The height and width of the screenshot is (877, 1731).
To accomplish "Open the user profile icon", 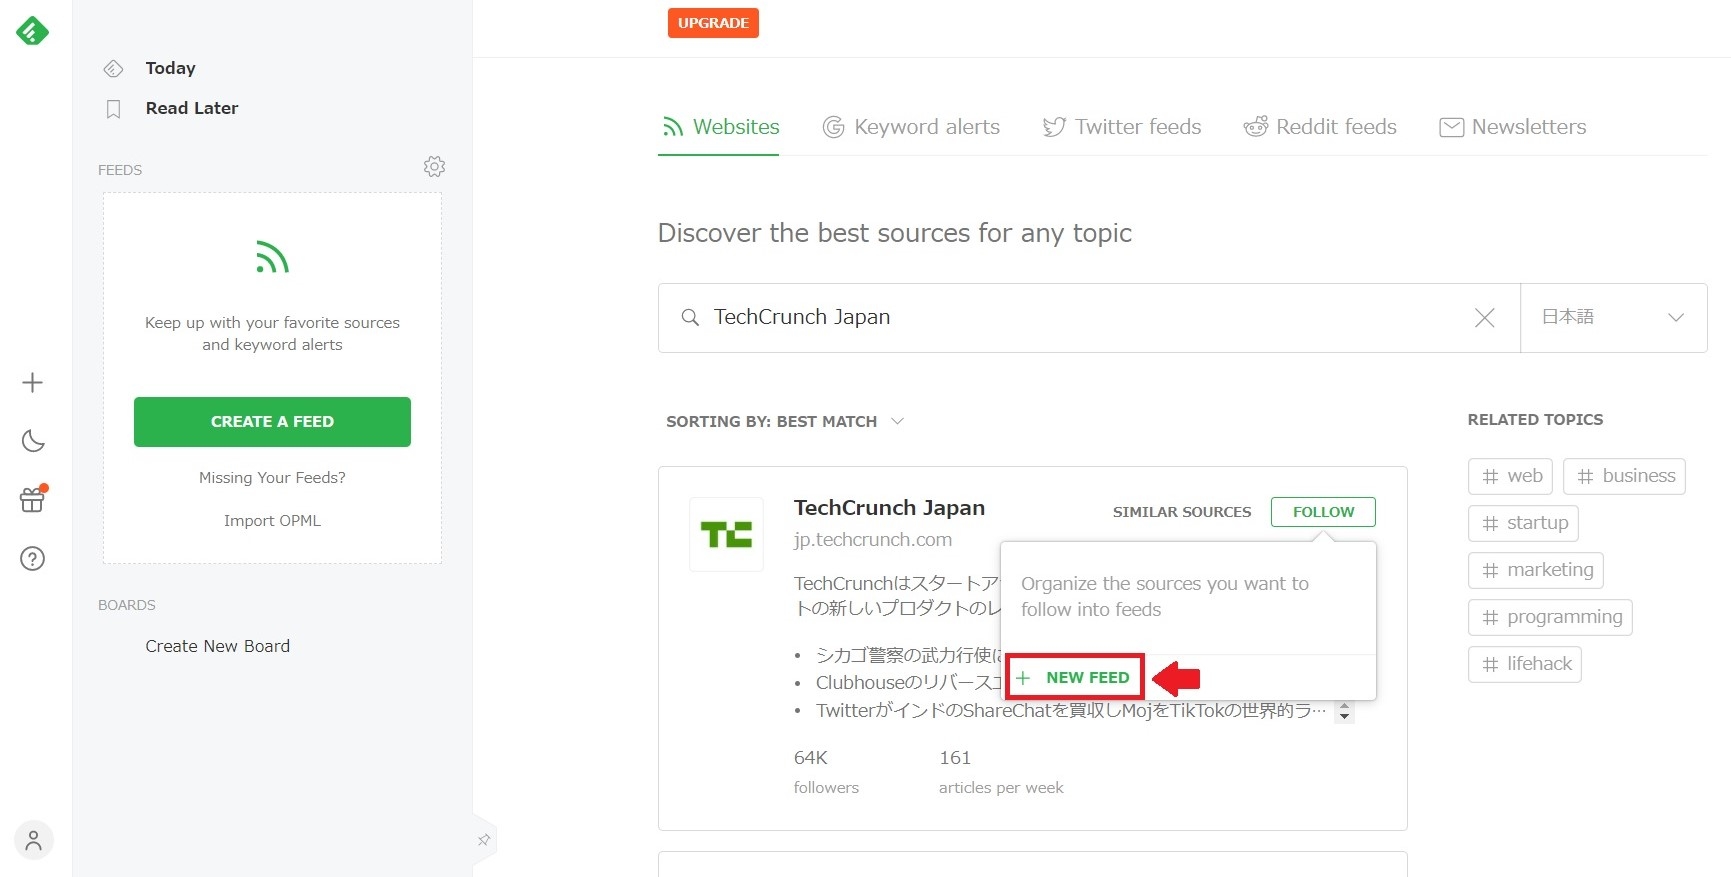I will click(x=34, y=840).
